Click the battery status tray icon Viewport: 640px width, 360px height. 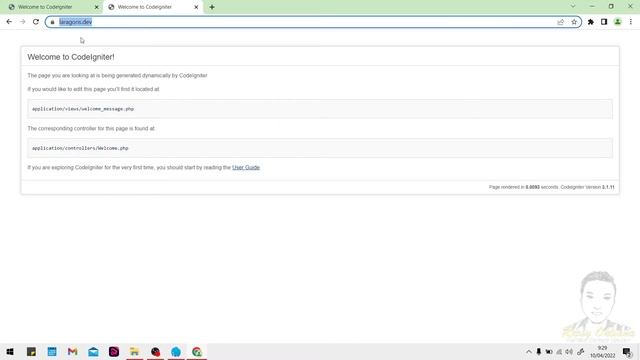(x=549, y=351)
